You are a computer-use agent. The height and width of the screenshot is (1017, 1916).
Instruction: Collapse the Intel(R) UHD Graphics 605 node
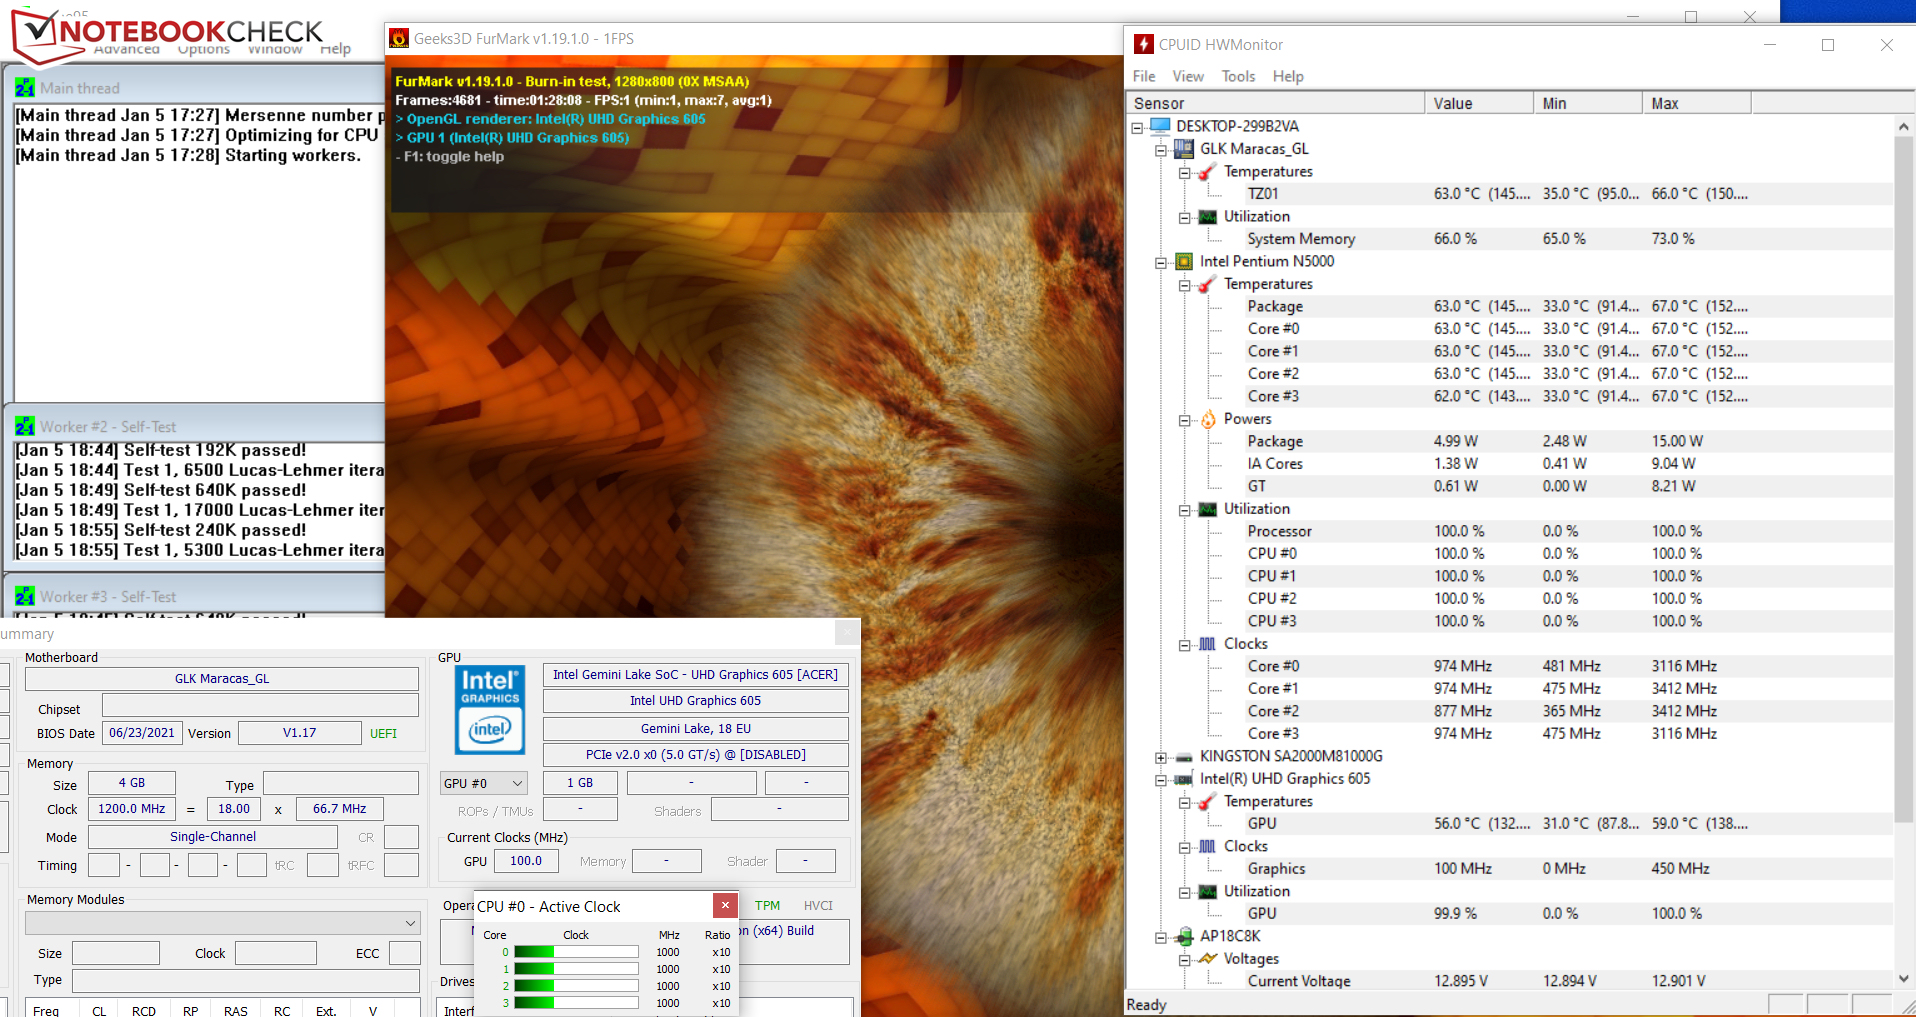[x=1161, y=780]
